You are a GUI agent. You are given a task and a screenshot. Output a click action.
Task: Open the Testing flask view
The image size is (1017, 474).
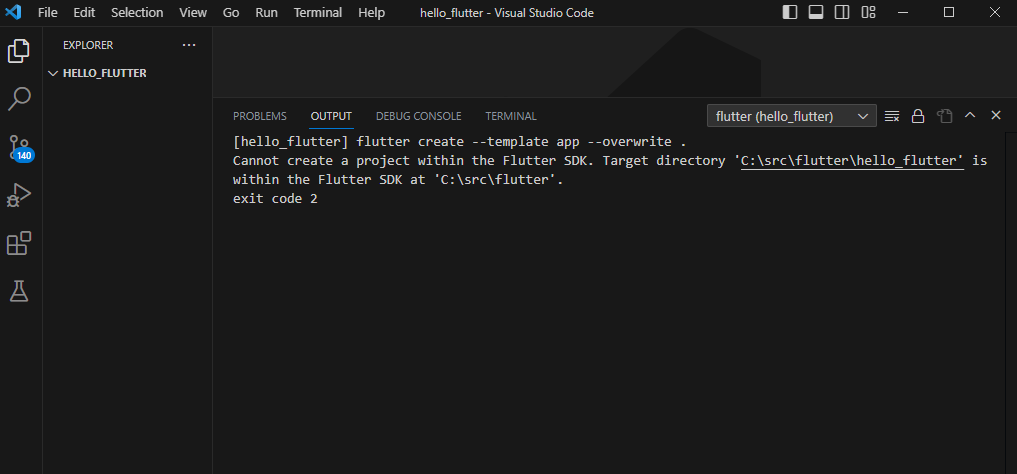[19, 291]
